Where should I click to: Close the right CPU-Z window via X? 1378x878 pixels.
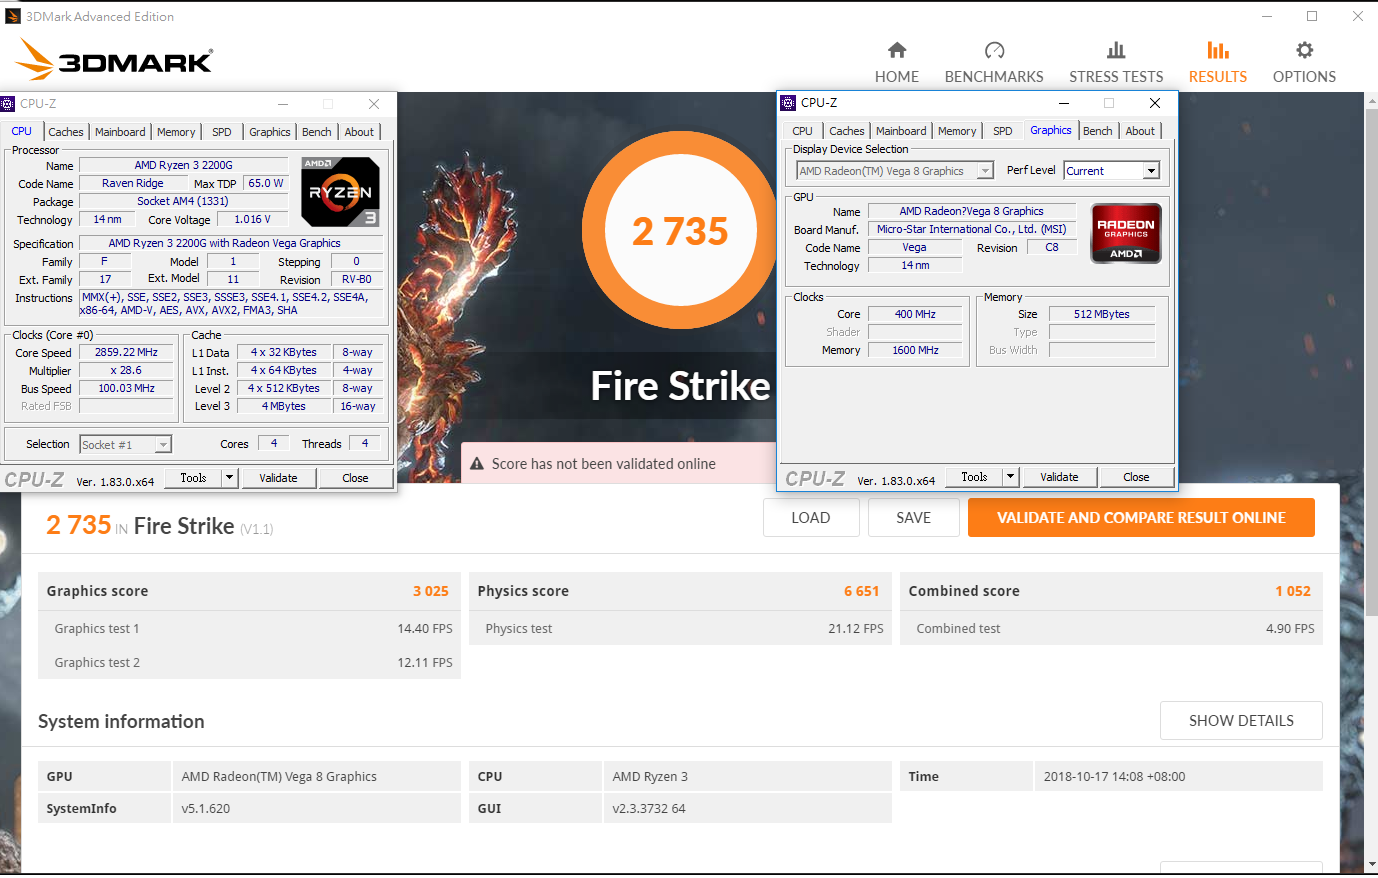[1155, 103]
